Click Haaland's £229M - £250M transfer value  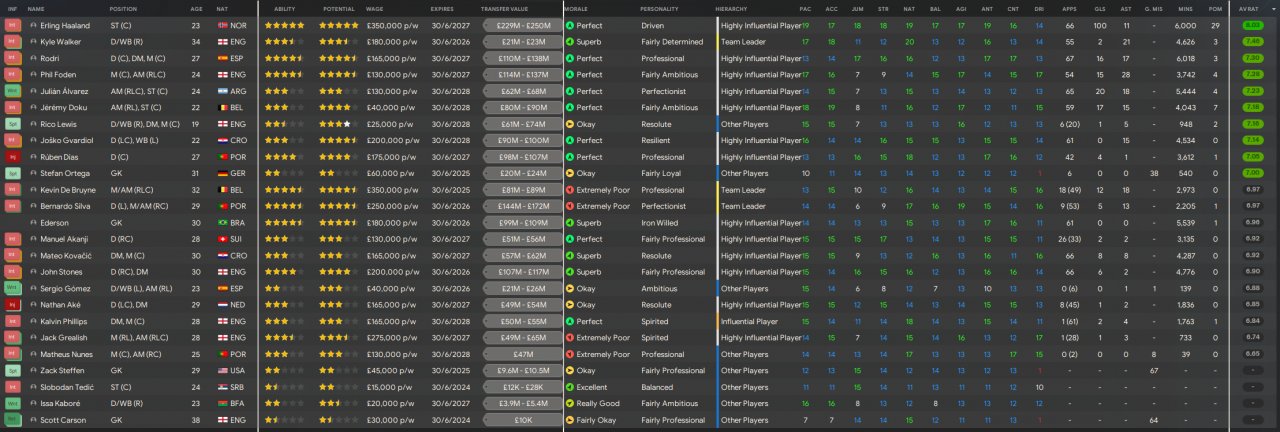pos(522,25)
